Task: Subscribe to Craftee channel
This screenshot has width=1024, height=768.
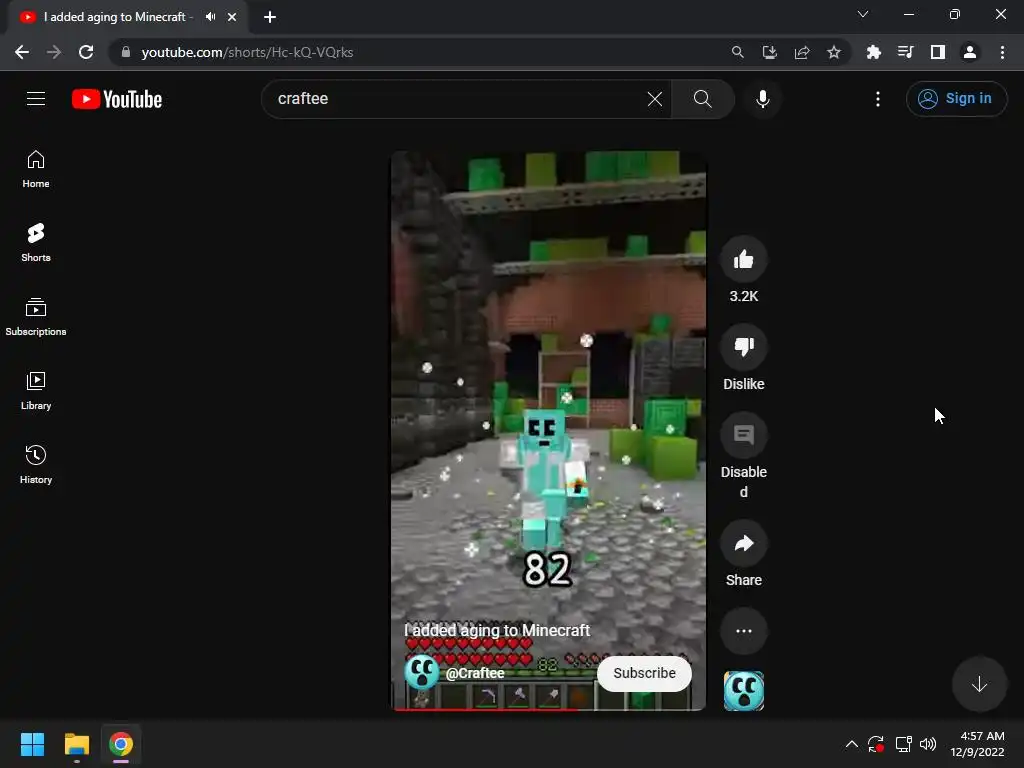Action: coord(644,673)
